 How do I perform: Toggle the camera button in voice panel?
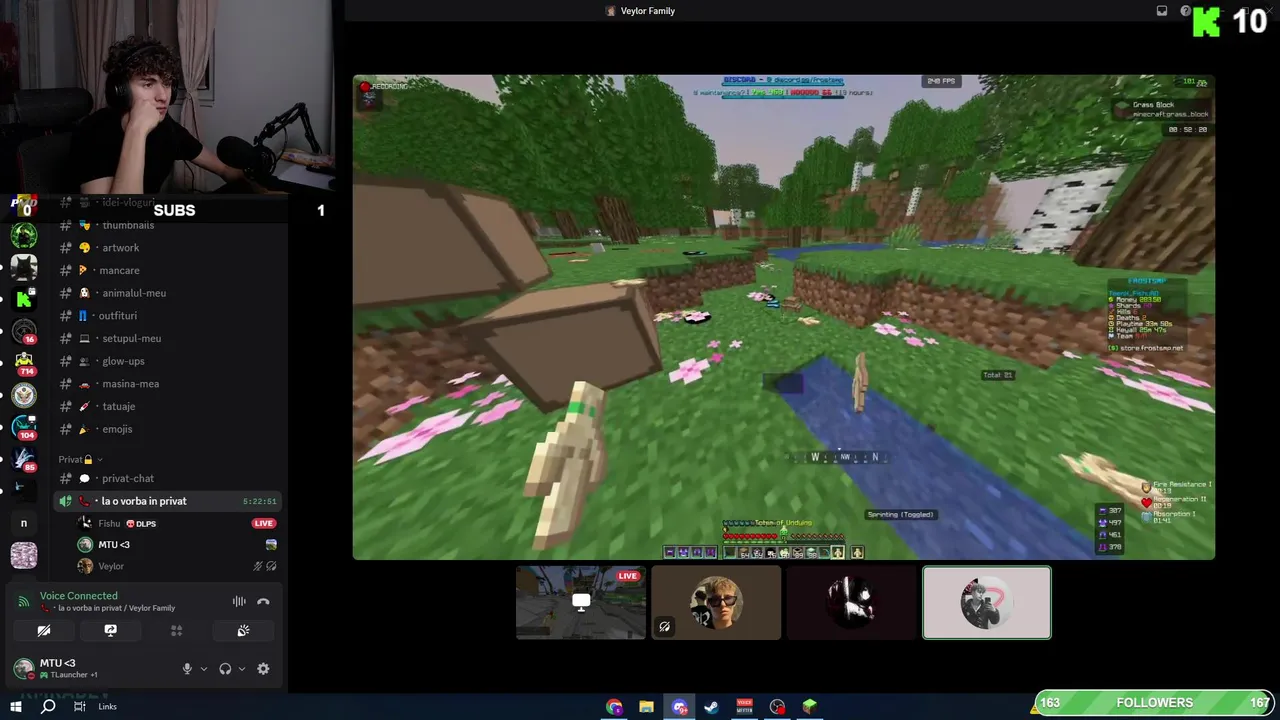pos(44,631)
